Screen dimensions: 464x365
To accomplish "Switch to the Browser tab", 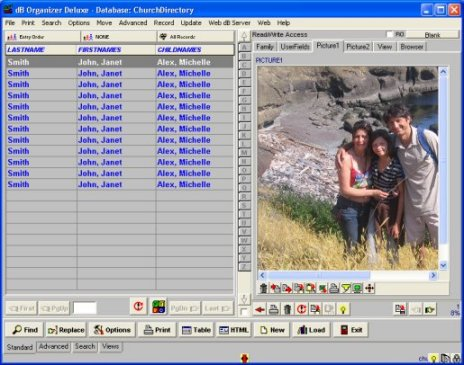I will pos(412,47).
